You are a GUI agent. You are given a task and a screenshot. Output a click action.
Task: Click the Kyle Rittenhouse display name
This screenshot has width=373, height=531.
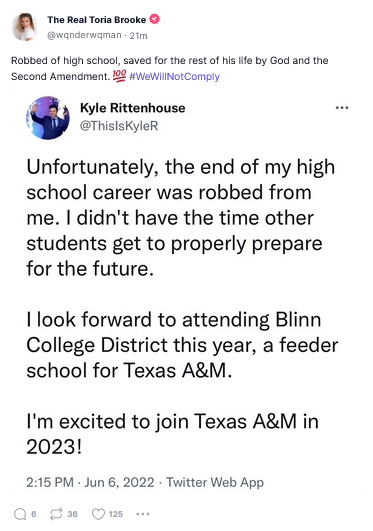point(133,108)
